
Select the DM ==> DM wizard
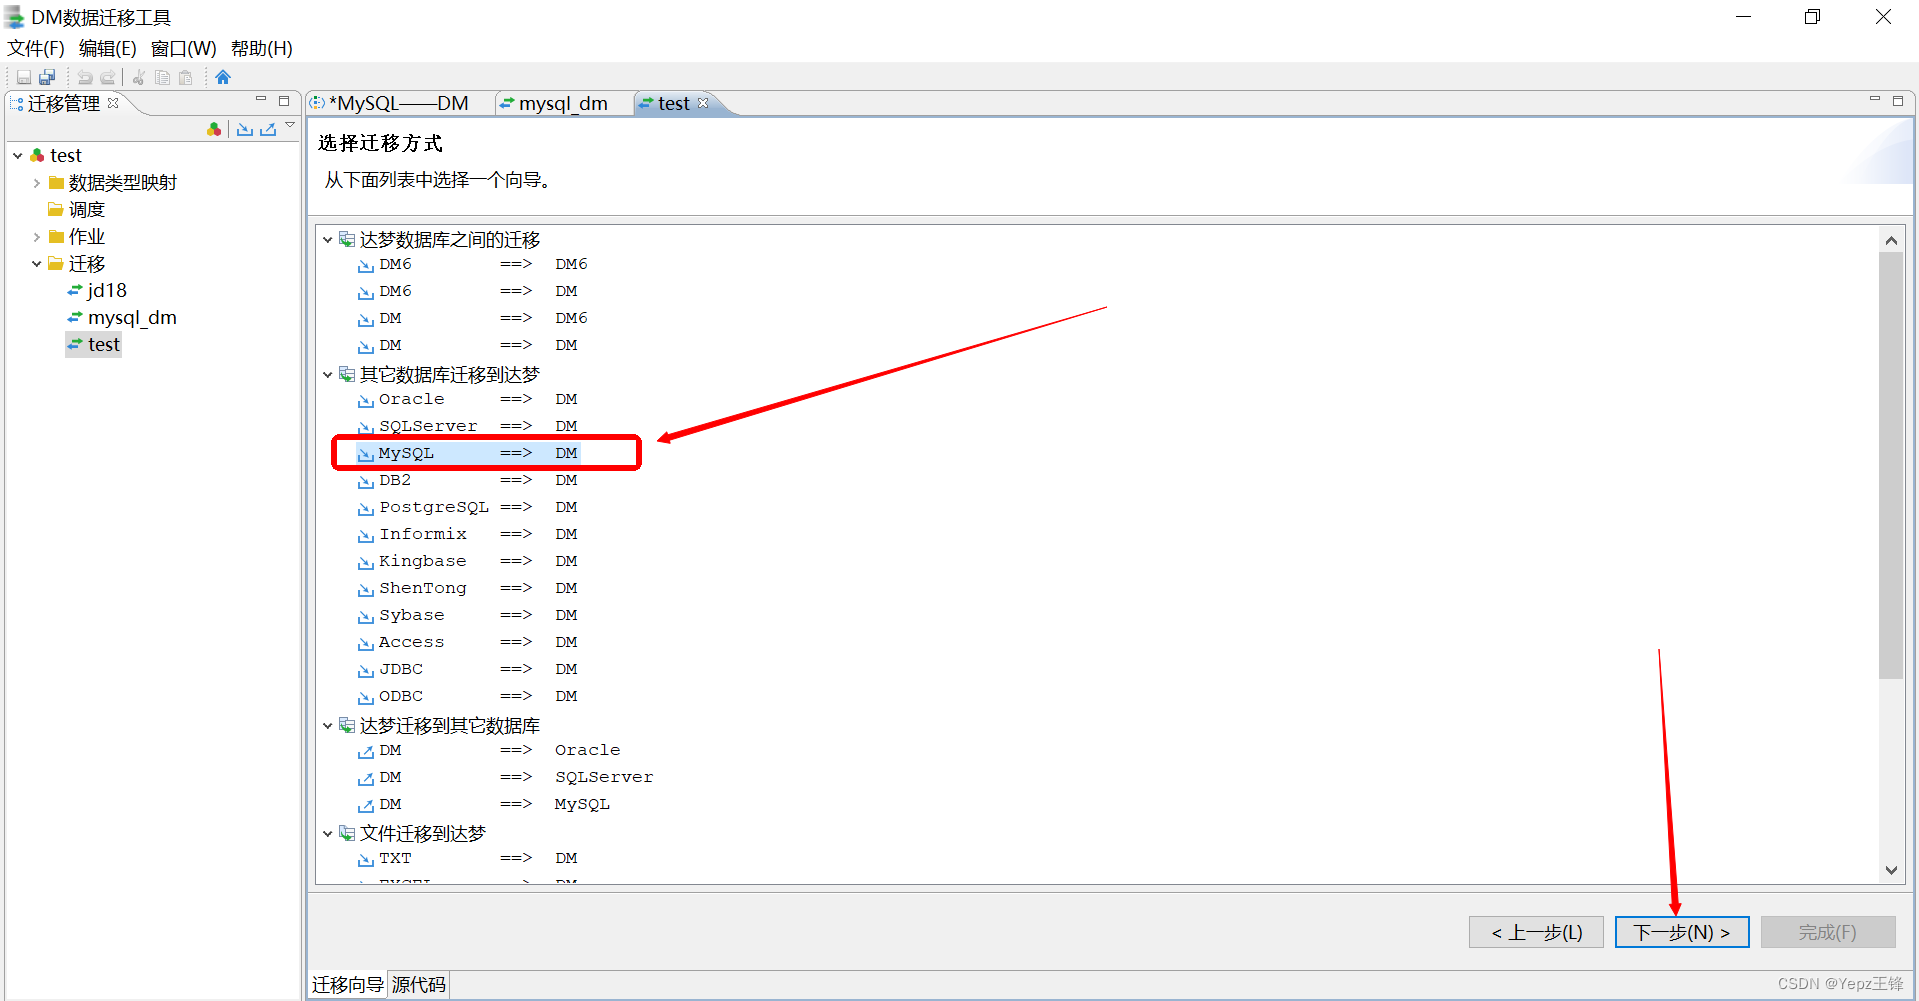(x=468, y=345)
